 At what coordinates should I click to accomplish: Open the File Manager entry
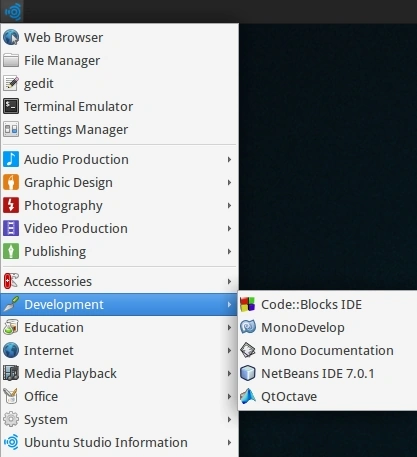(x=119, y=60)
